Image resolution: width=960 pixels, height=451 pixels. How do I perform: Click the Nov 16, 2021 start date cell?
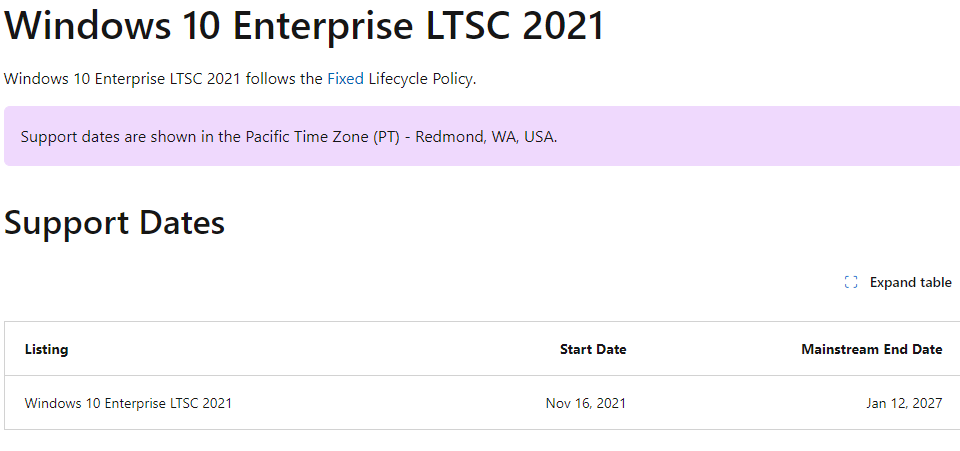(x=586, y=403)
